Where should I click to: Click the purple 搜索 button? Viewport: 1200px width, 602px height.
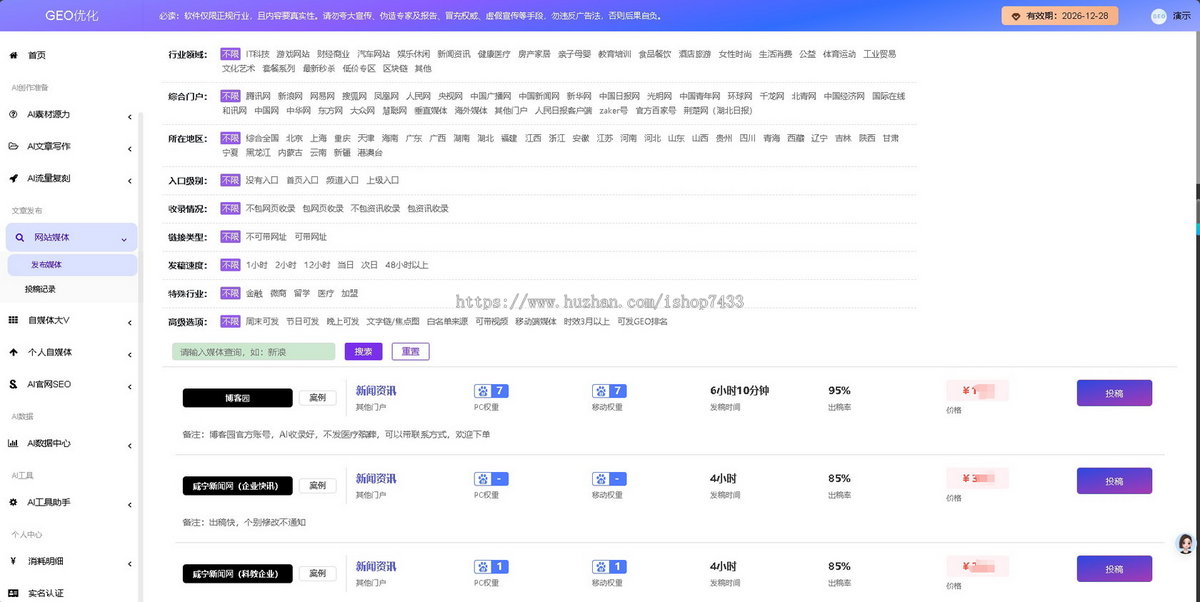click(x=363, y=352)
